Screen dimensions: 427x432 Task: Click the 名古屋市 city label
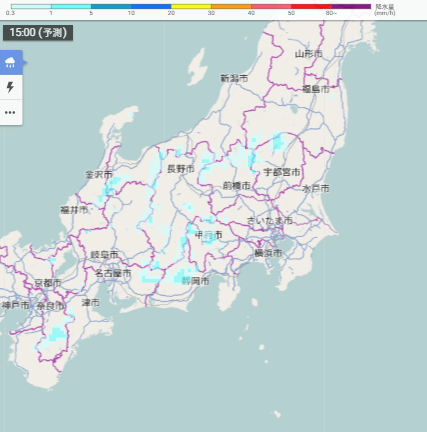point(113,273)
